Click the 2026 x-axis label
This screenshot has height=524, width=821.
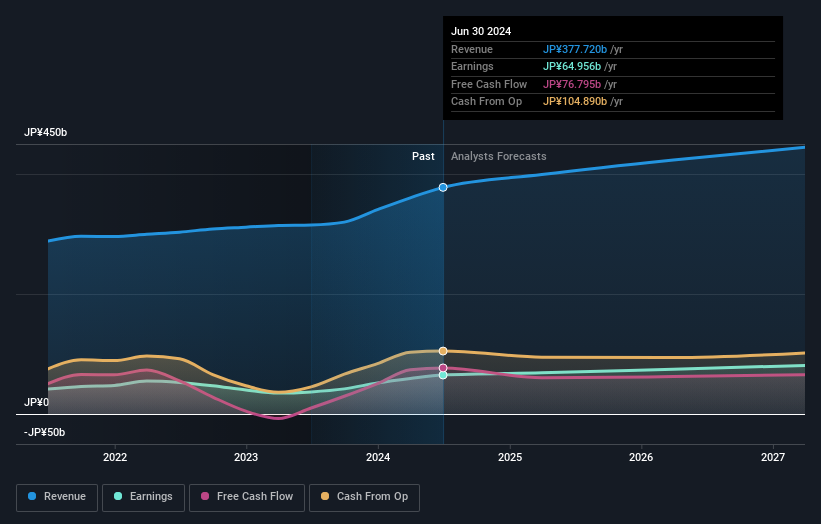click(x=641, y=457)
